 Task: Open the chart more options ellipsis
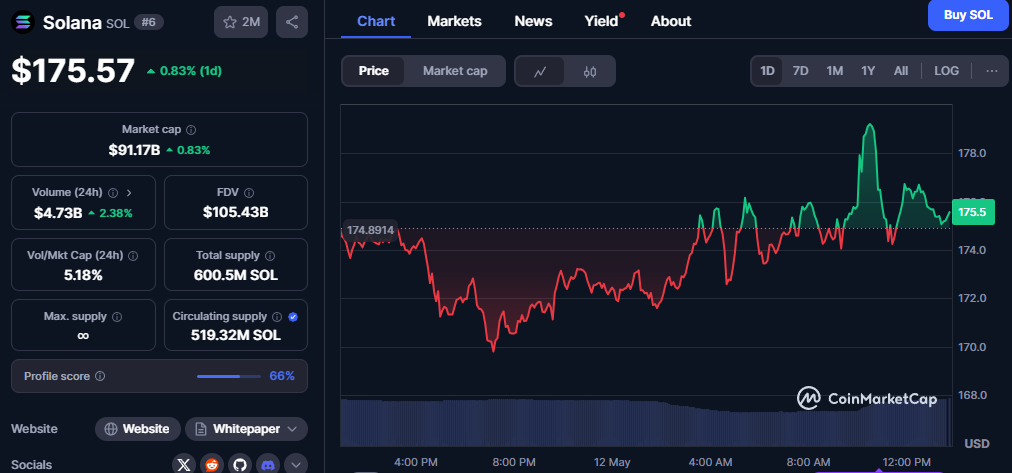[992, 71]
